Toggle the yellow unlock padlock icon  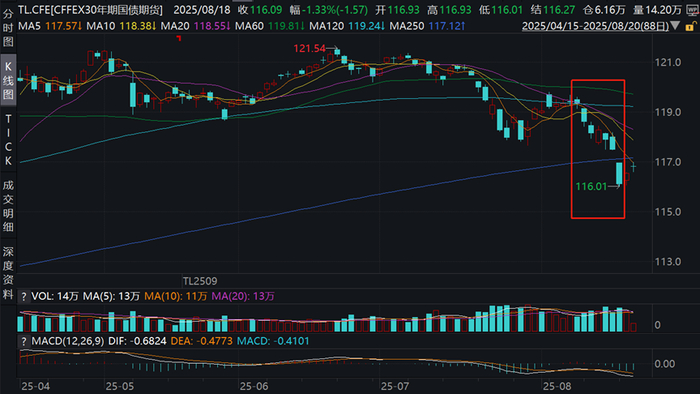(x=691, y=26)
